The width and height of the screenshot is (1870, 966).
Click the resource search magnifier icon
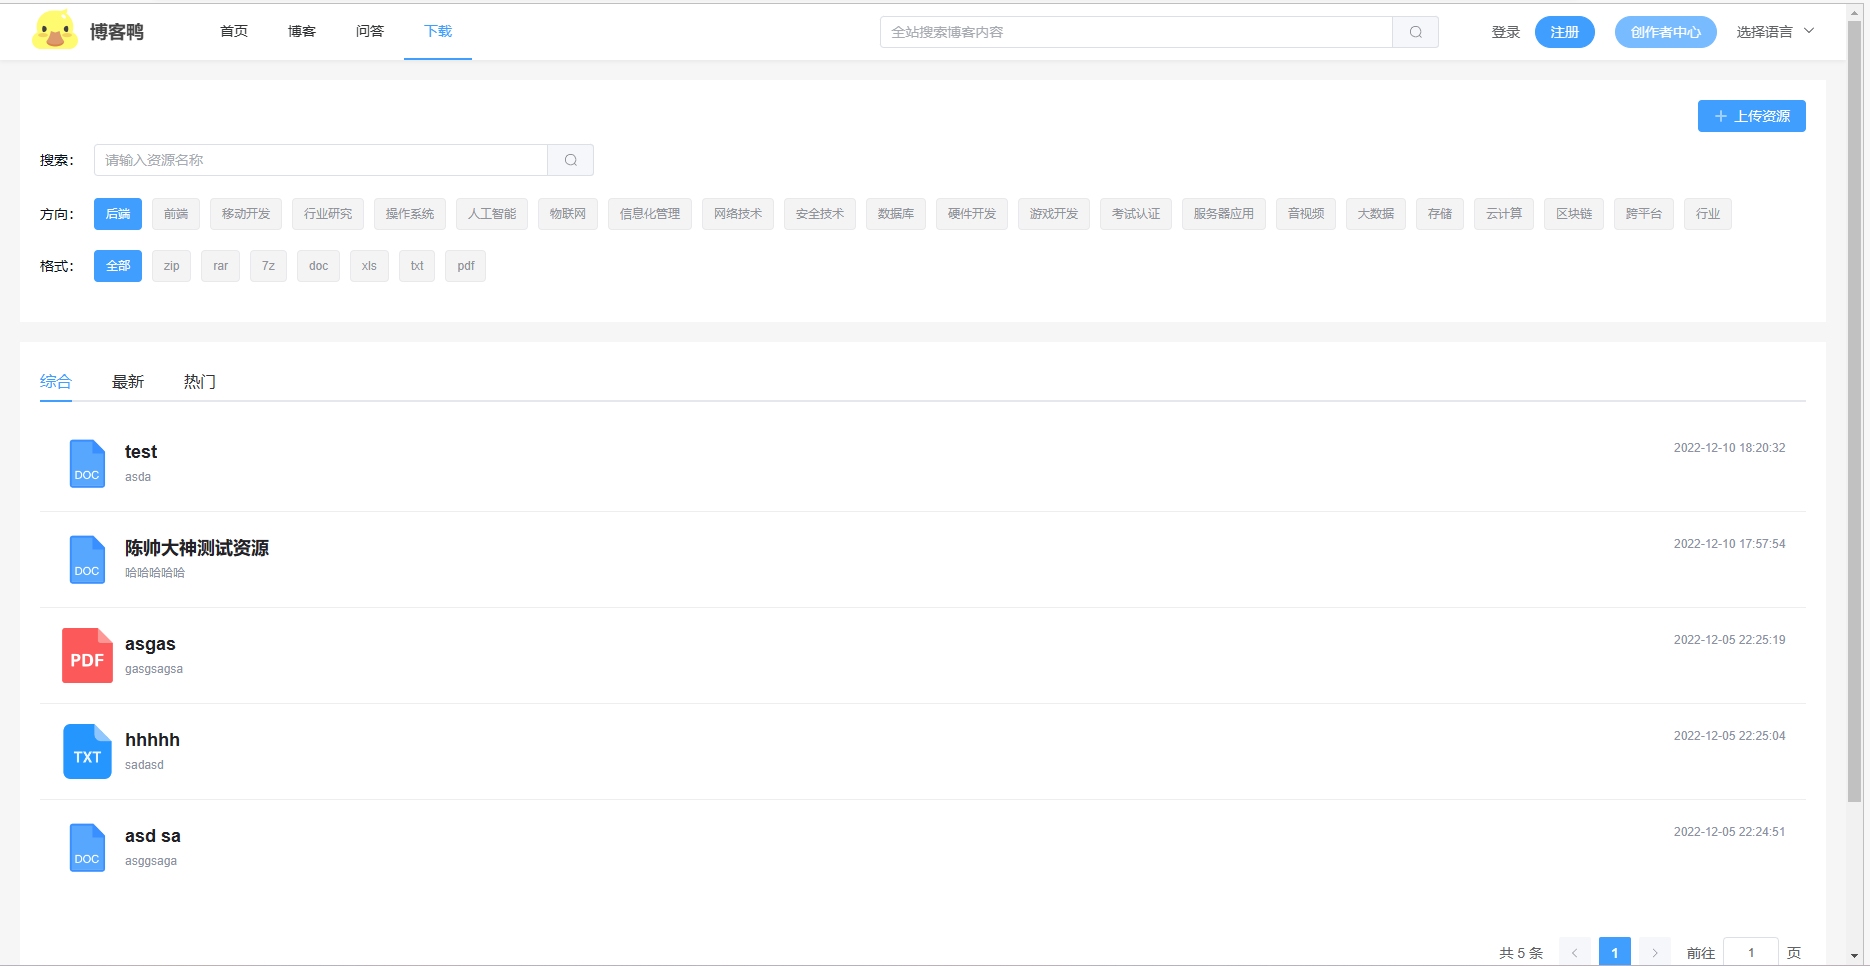pyautogui.click(x=570, y=160)
